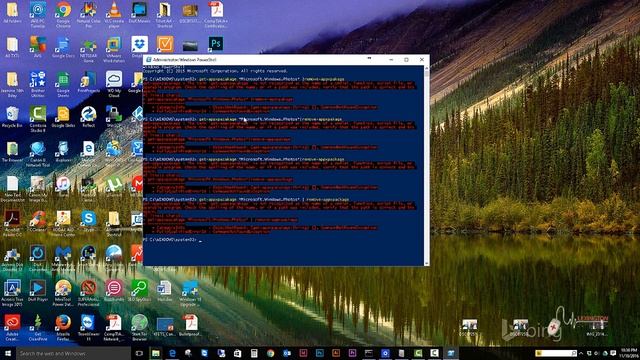Open SUPERAntiSpyware Professional desktop shortcut

pyautogui.click(x=88, y=293)
